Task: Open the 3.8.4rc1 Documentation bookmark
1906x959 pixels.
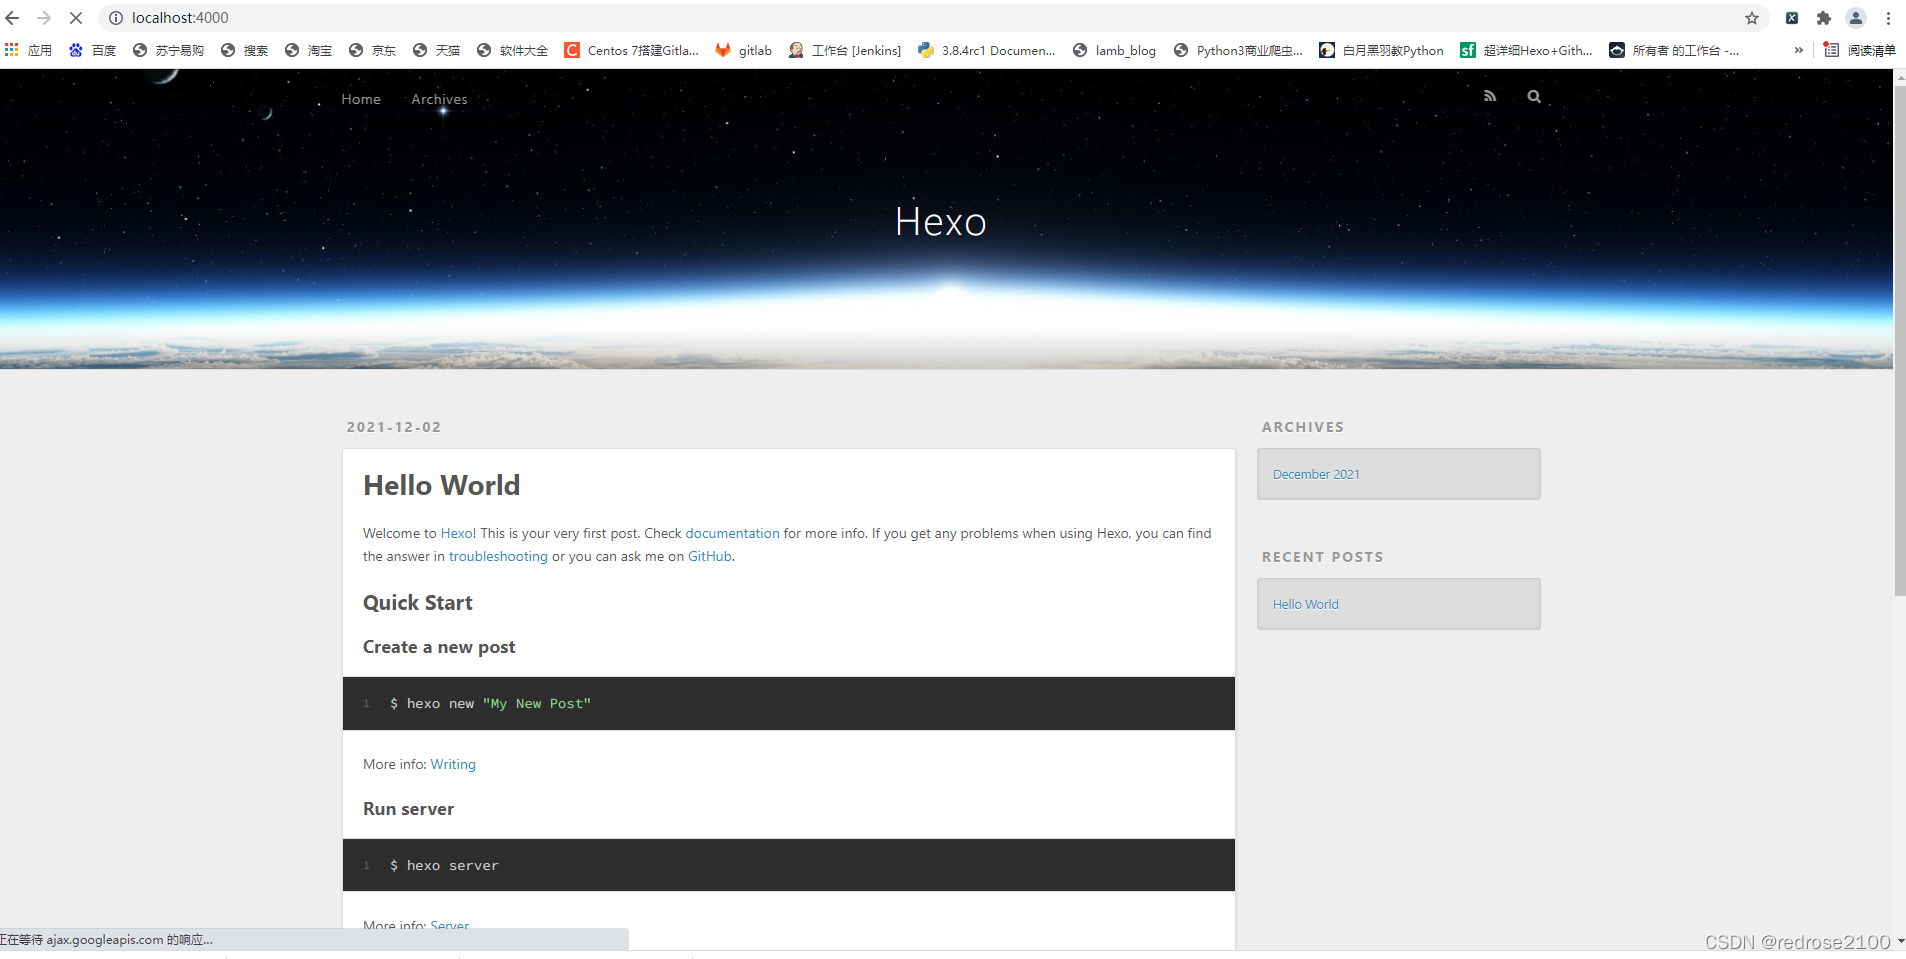Action: 987,50
